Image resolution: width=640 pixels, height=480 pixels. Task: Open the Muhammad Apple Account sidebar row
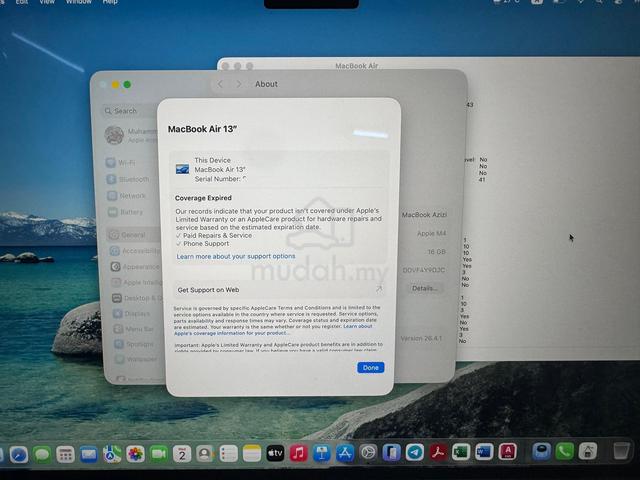(131, 135)
